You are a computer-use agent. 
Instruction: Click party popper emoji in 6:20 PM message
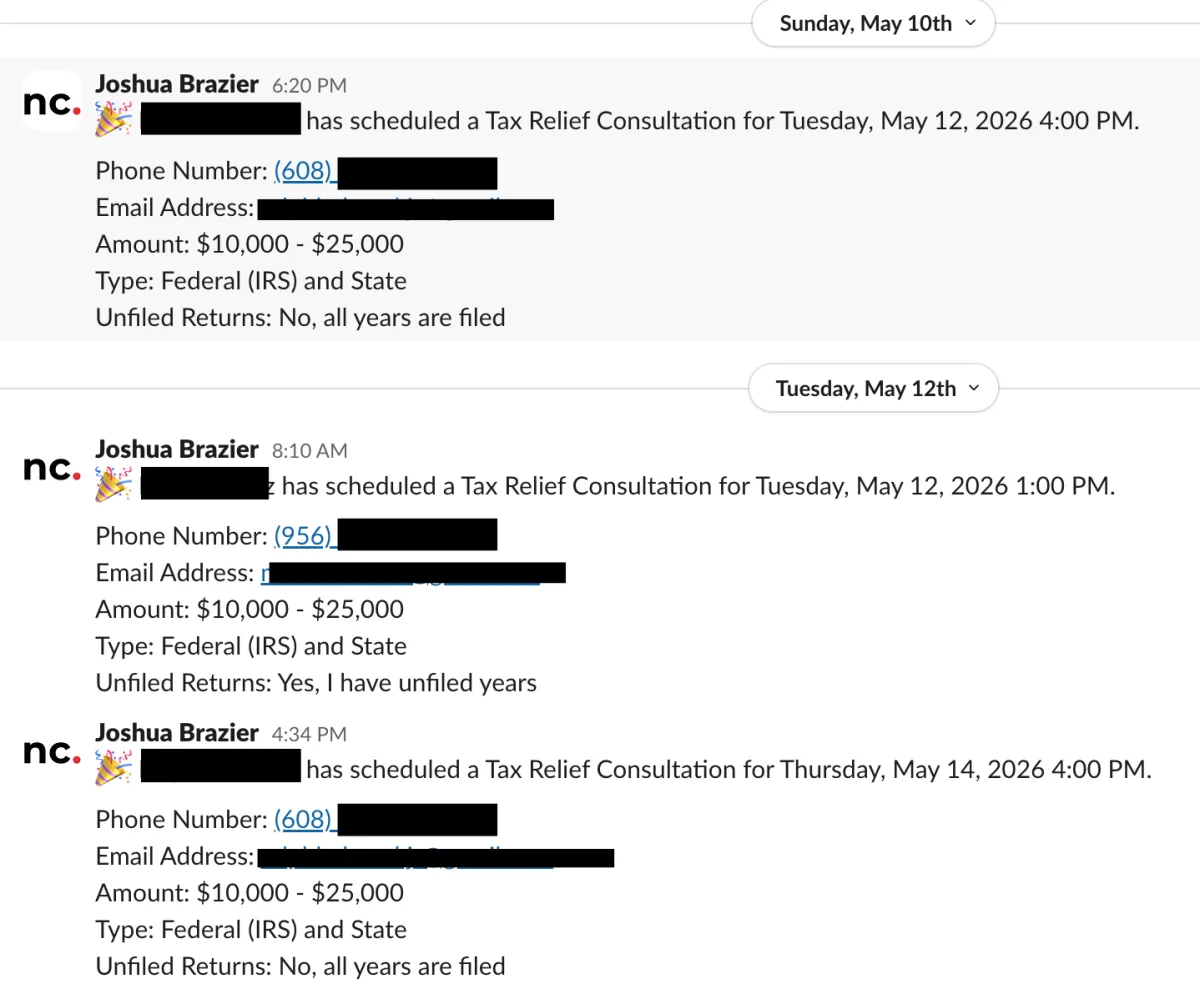tap(114, 120)
